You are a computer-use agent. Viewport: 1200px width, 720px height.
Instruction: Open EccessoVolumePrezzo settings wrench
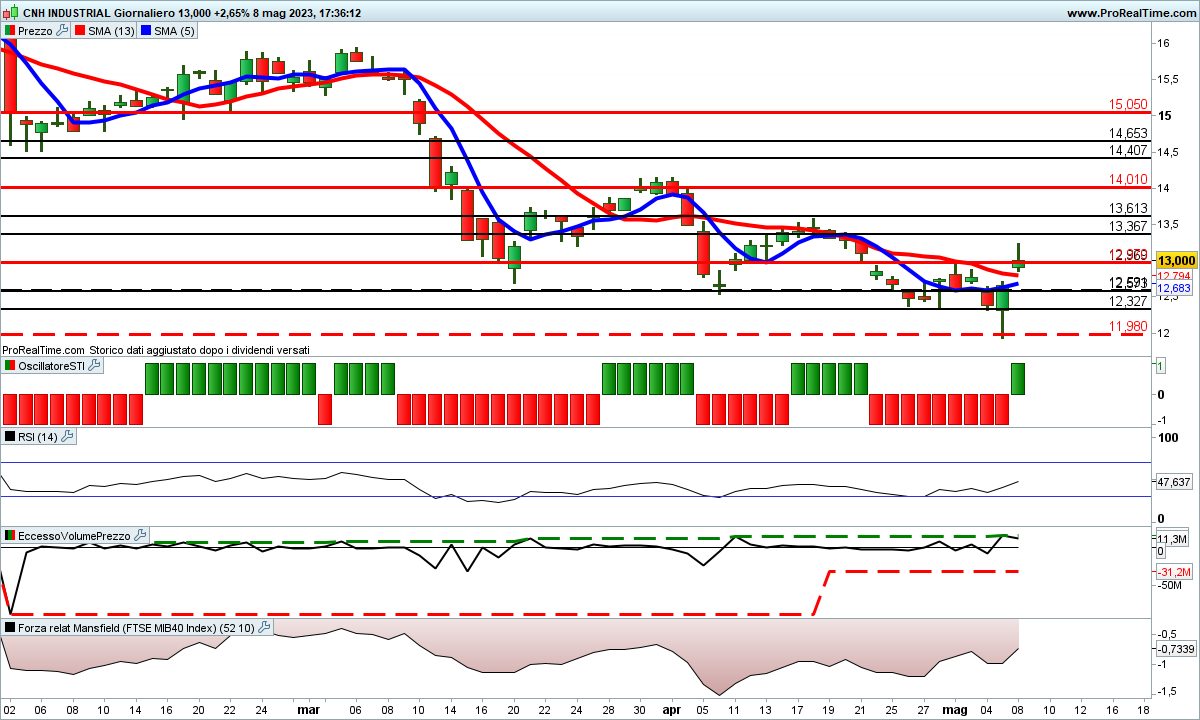141,536
